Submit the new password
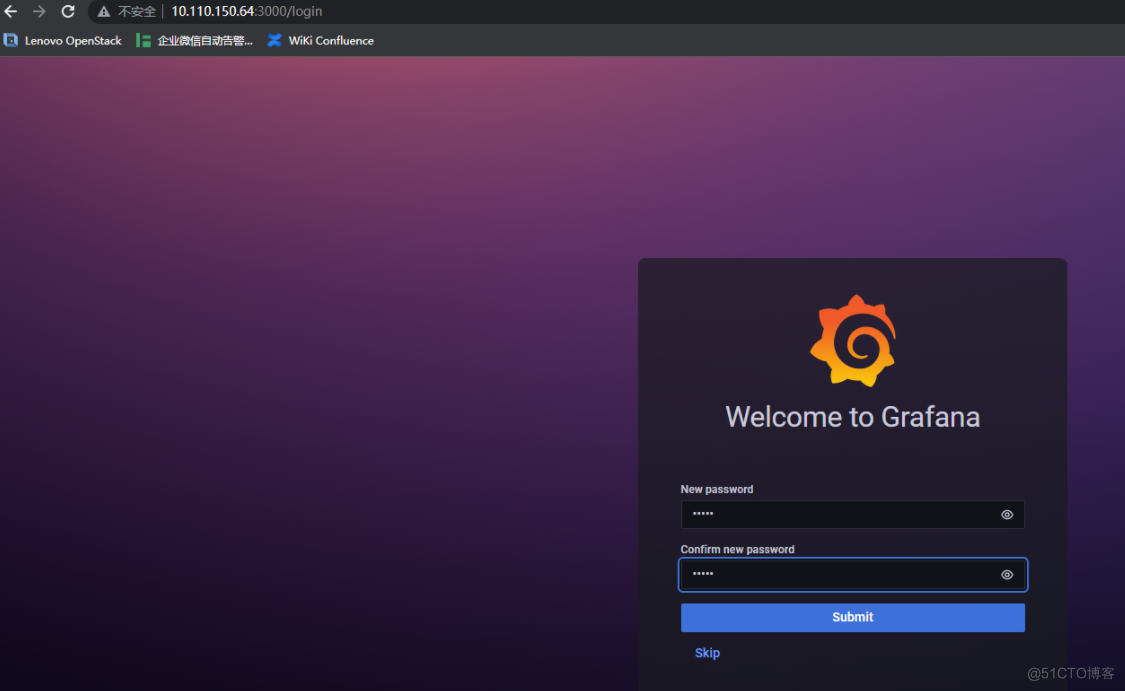The image size is (1125, 691). pyautogui.click(x=852, y=617)
